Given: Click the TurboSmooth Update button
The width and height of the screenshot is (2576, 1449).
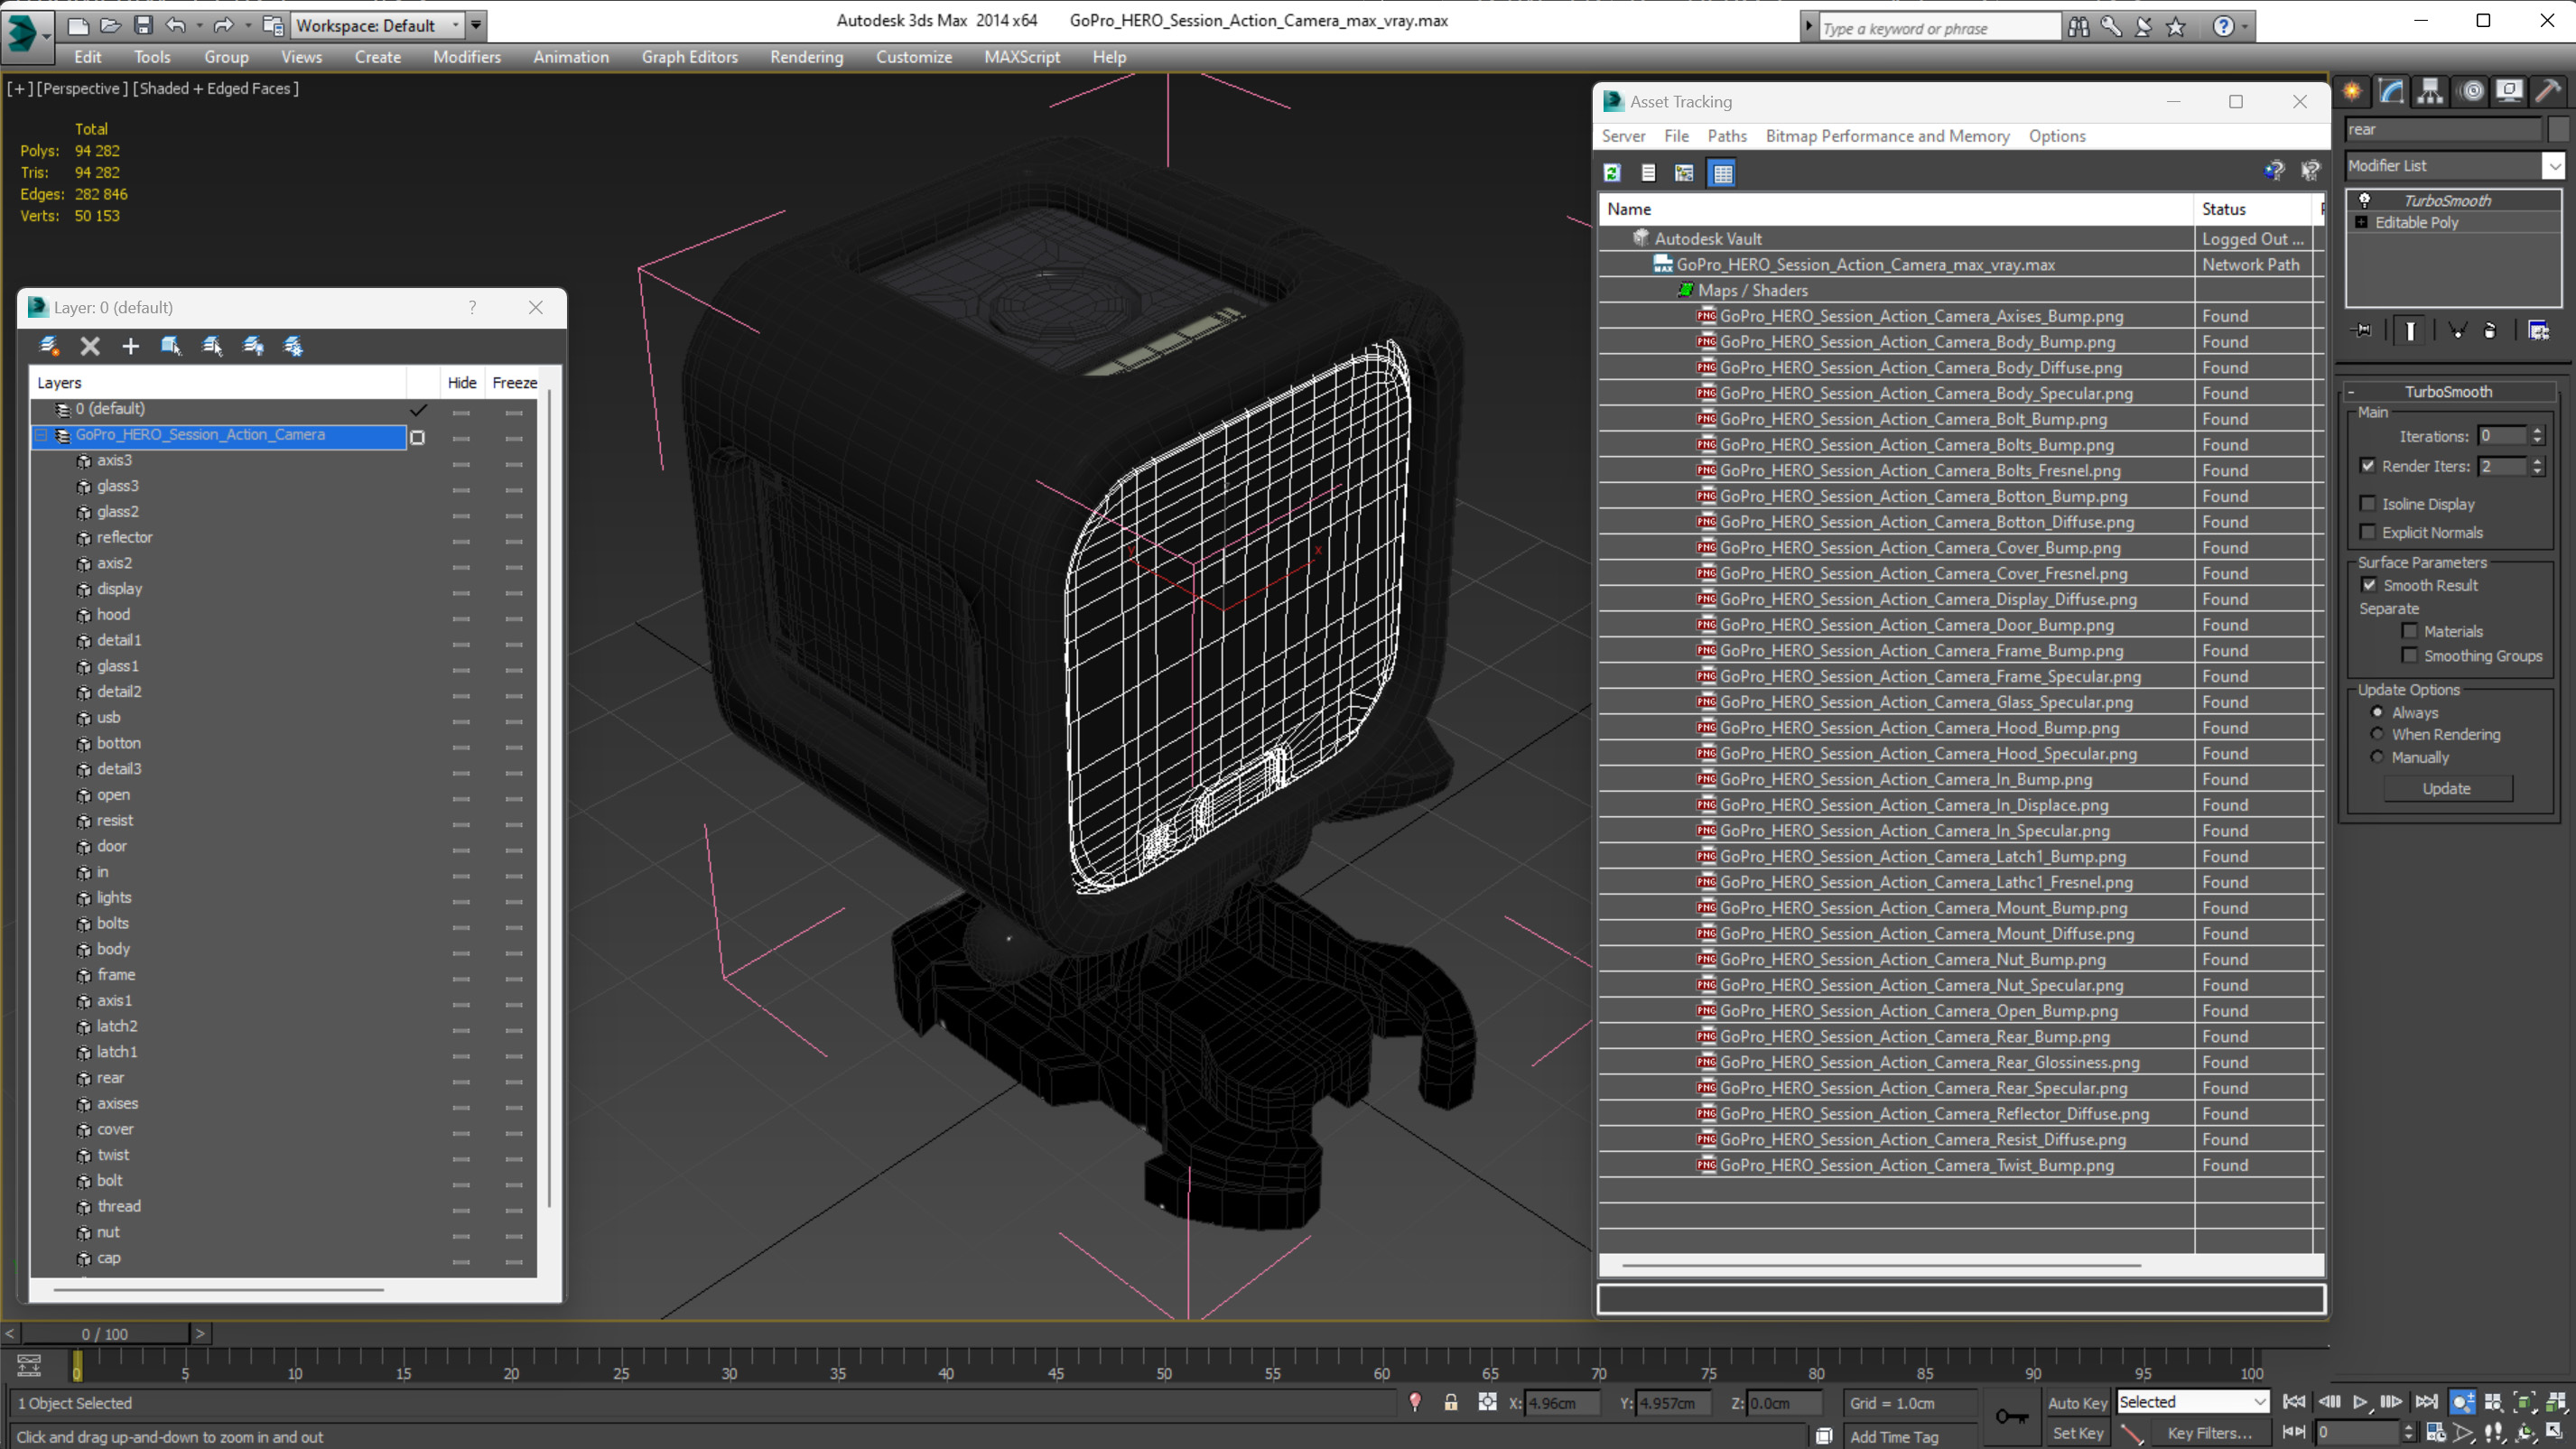Looking at the screenshot, I should tap(2446, 788).
